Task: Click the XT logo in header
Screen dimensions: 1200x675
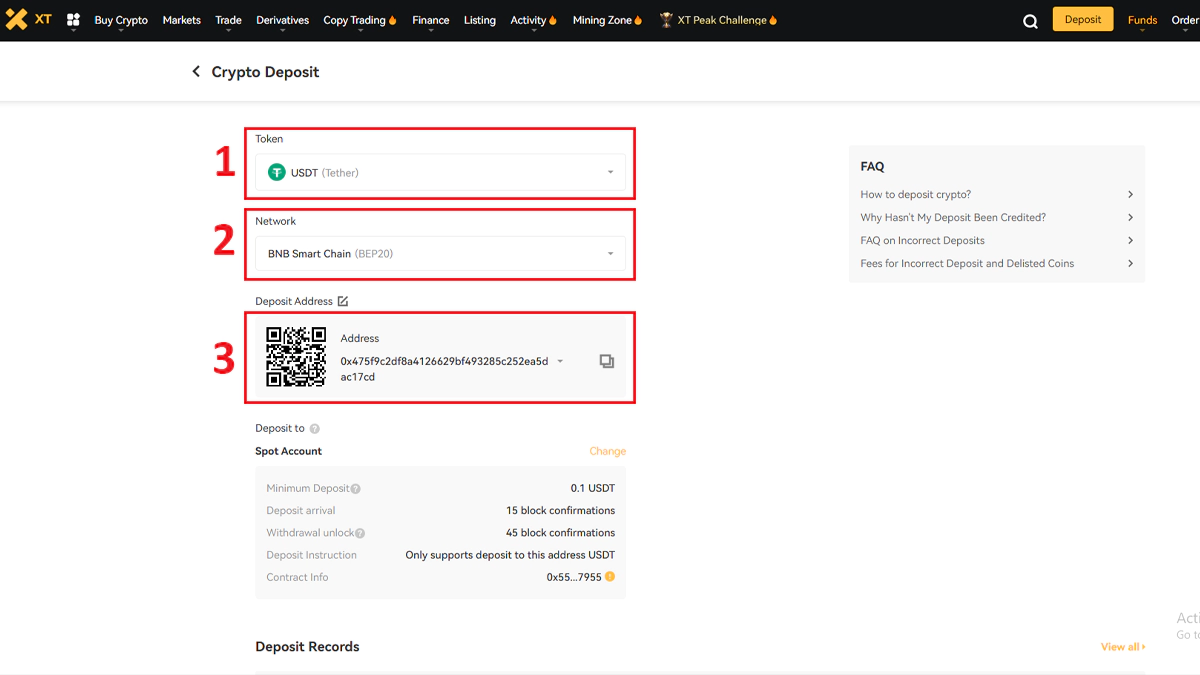Action: [x=28, y=19]
